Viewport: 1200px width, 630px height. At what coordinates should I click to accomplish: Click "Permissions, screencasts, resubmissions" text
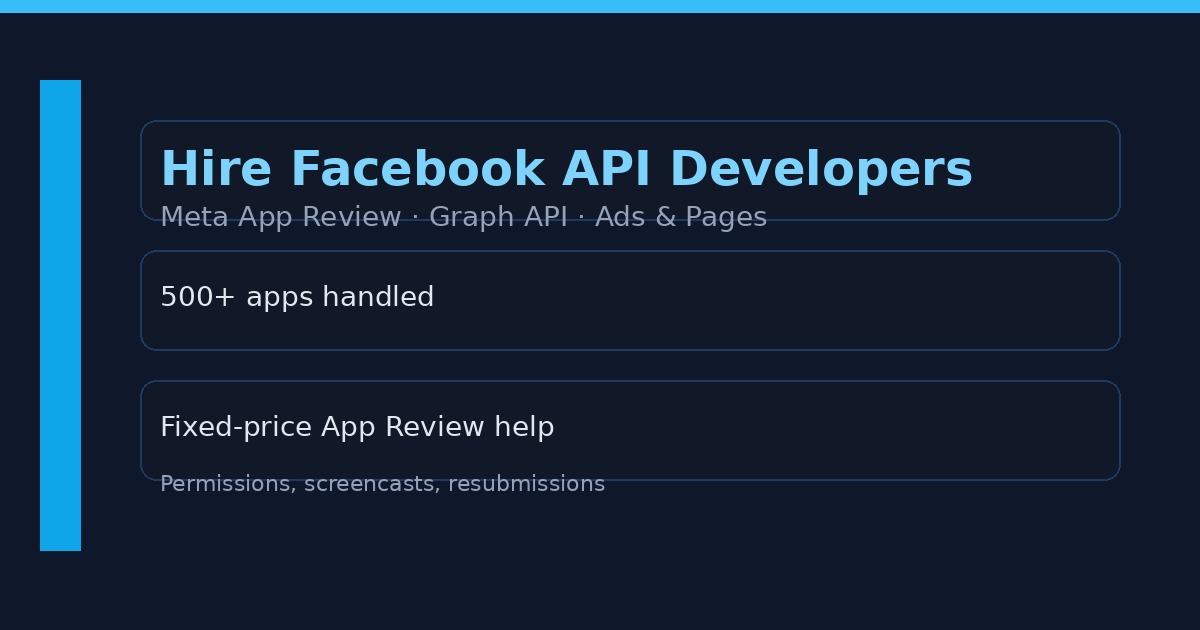click(382, 484)
